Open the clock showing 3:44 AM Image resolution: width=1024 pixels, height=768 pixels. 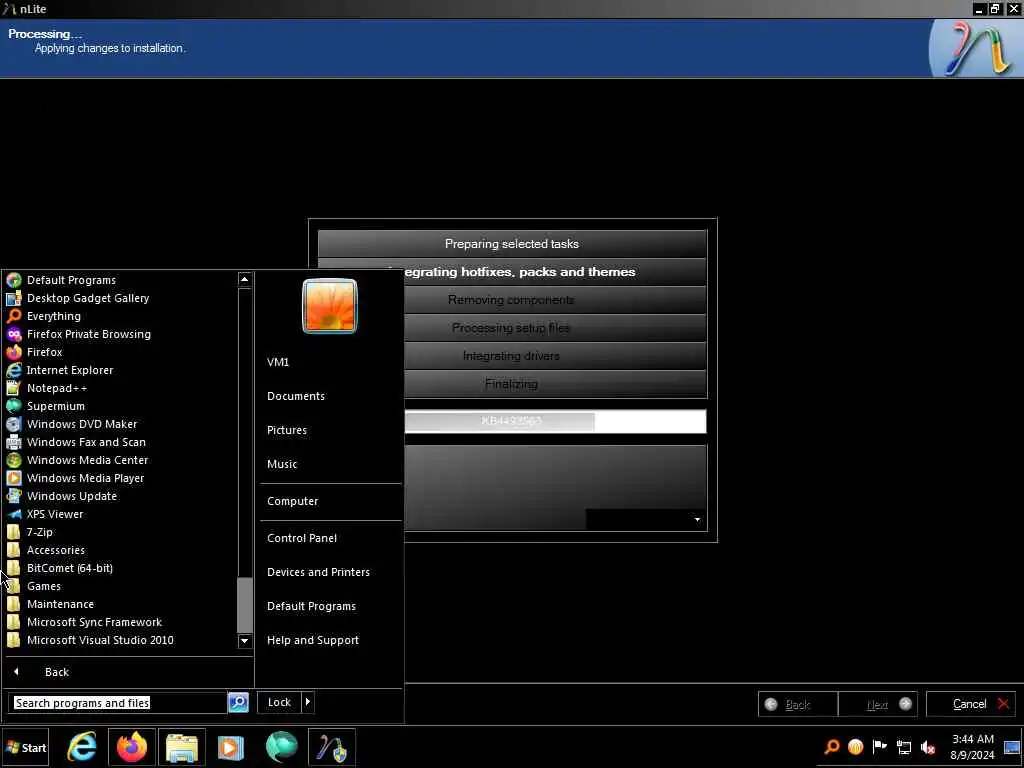tap(972, 747)
